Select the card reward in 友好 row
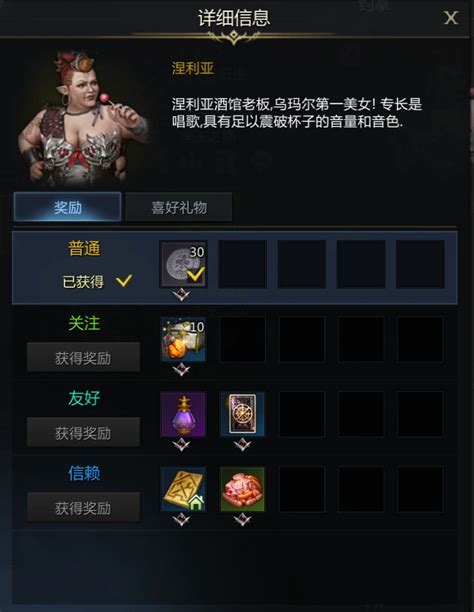474x612 pixels. [x=242, y=414]
